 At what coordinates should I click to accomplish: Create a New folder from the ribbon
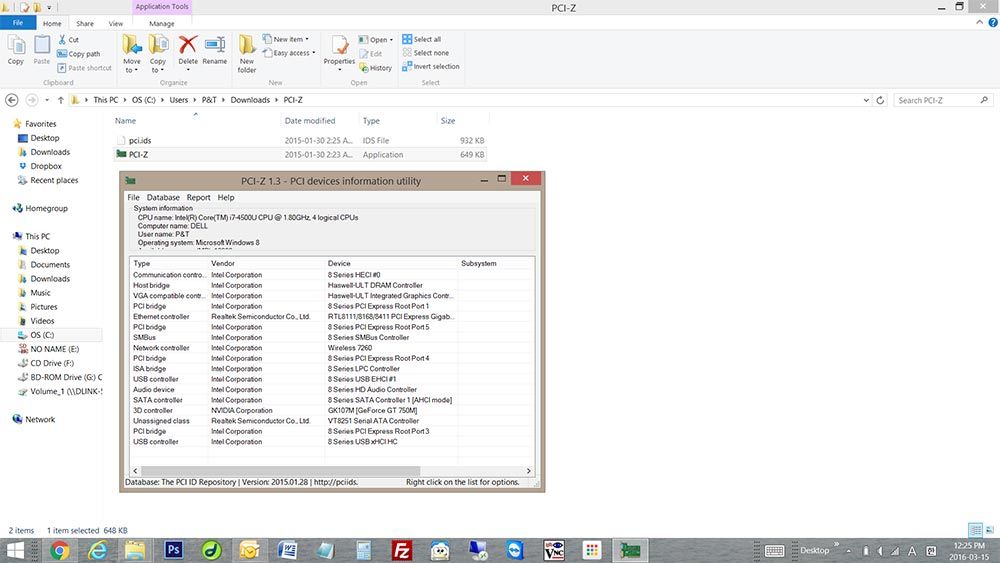click(x=247, y=54)
